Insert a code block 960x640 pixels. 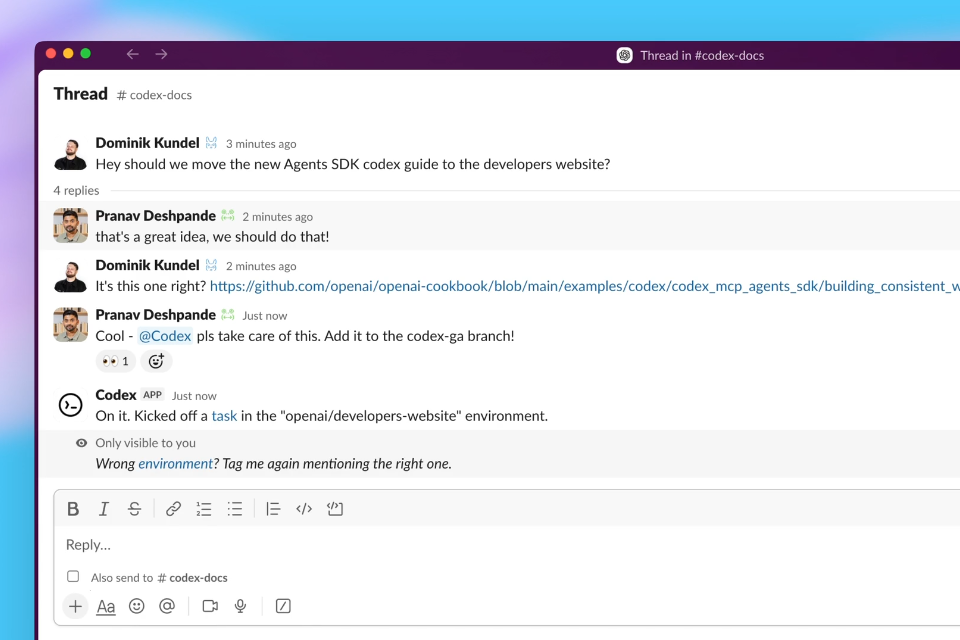click(x=304, y=509)
